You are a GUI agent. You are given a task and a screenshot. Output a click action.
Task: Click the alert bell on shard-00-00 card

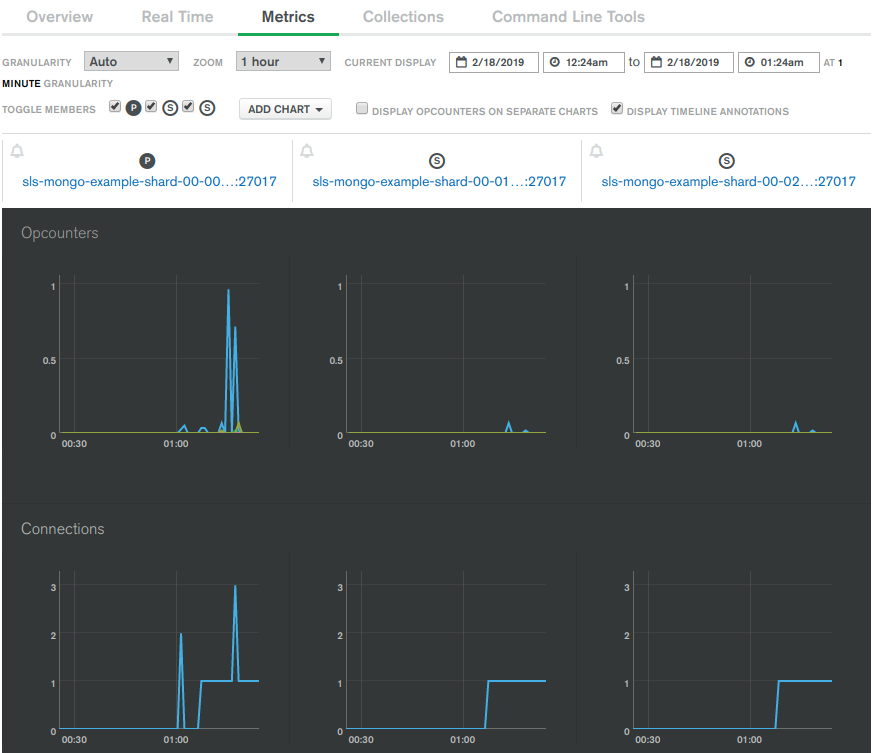[x=16, y=151]
